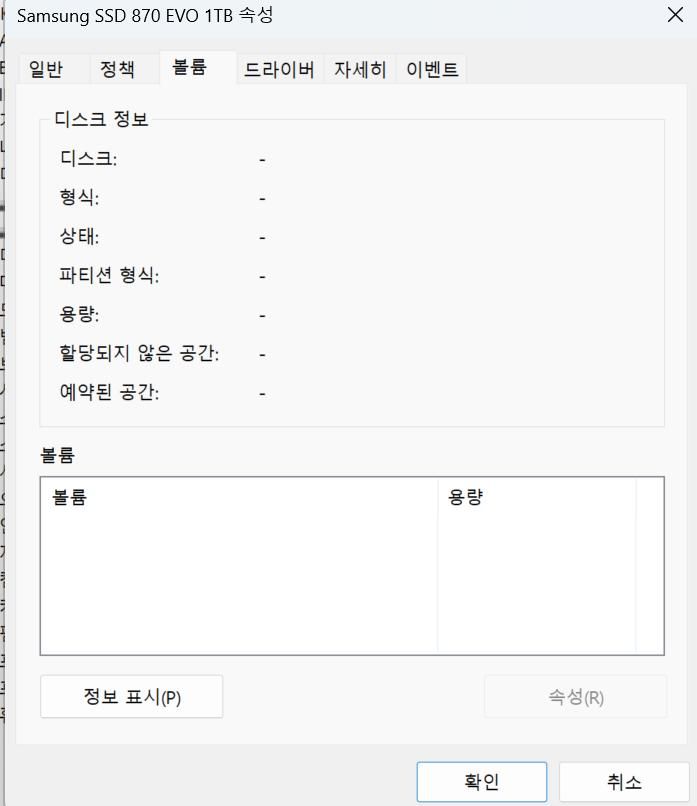The width and height of the screenshot is (697, 806).
Task: Sort by 볼륨 column header in list
Action: [x=240, y=497]
